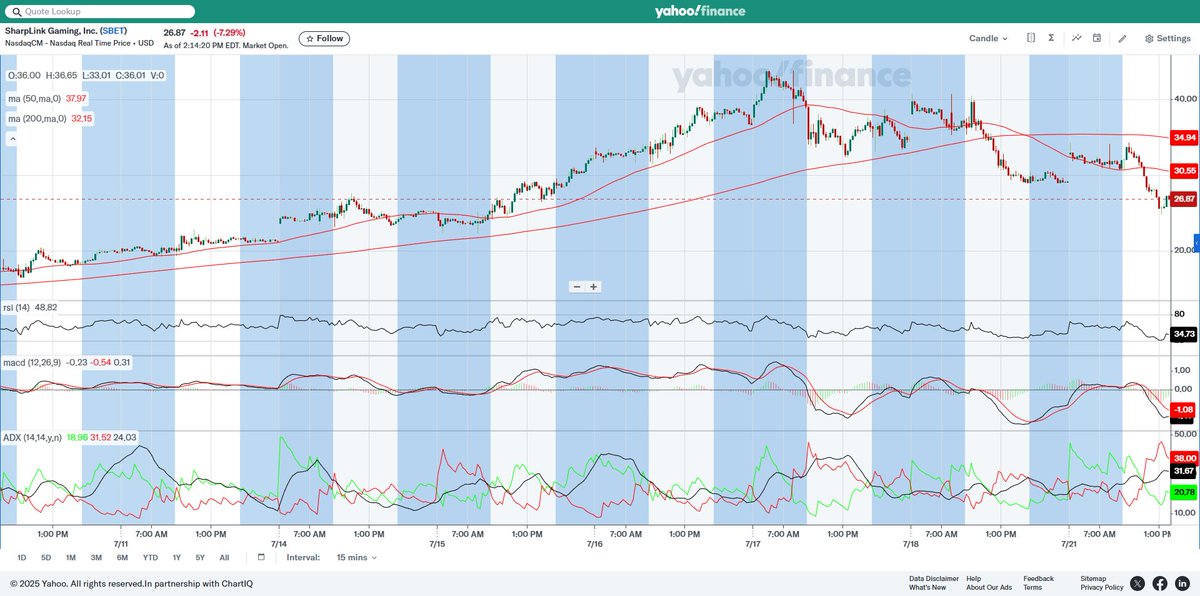Click the ma (200,ma,0) indicator label
Screen dimensions: 1200x596
37,118
